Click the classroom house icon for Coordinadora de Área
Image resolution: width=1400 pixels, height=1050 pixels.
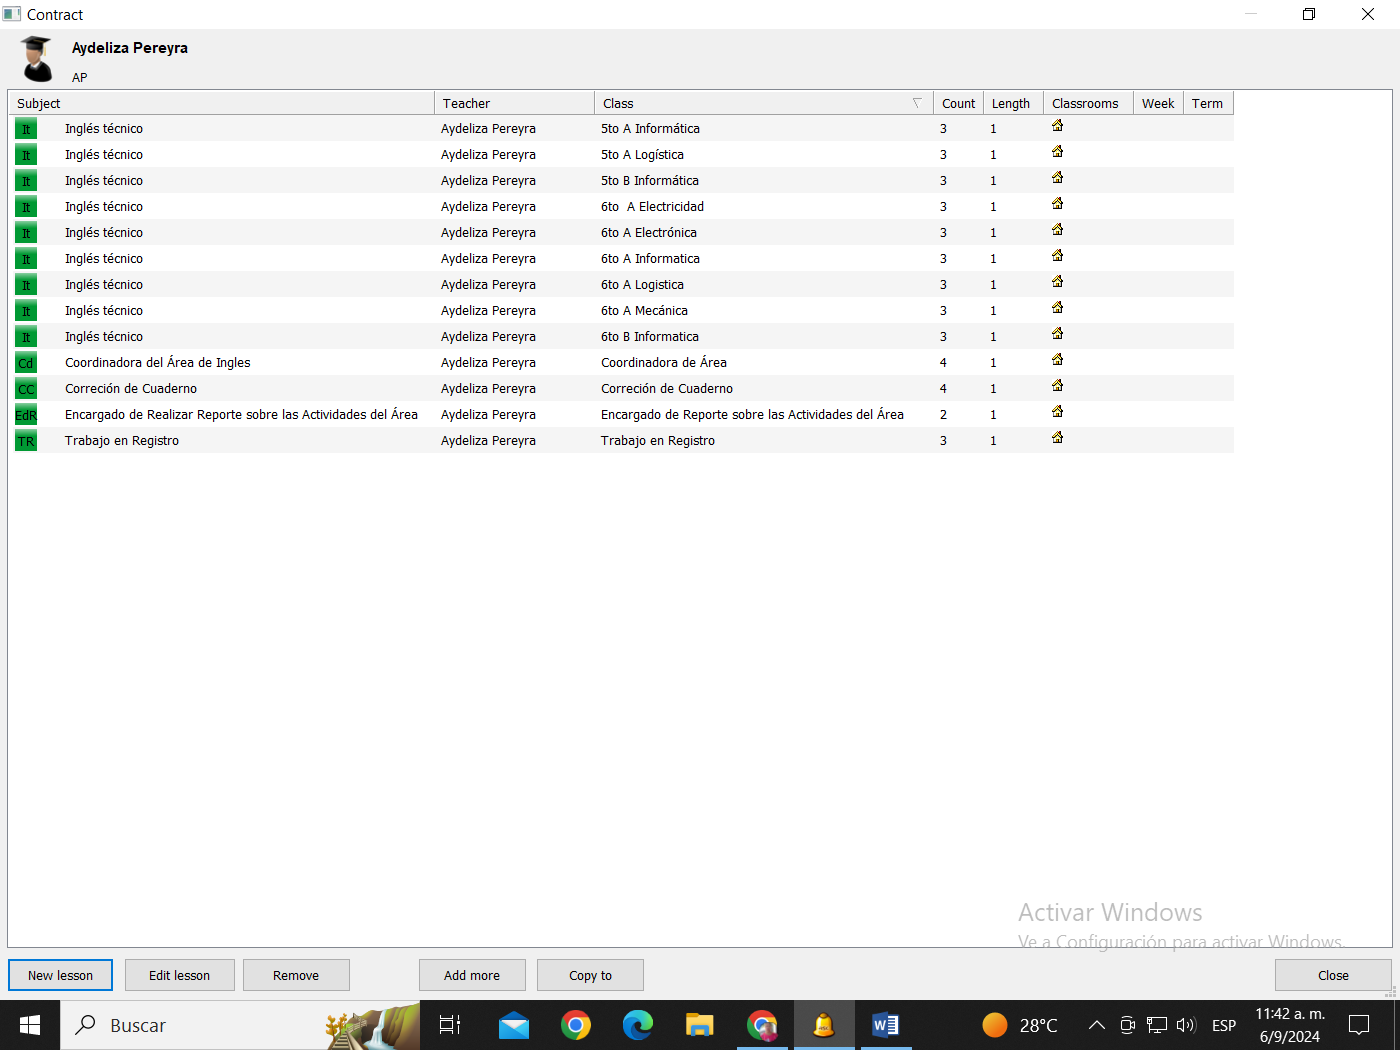pyautogui.click(x=1057, y=360)
